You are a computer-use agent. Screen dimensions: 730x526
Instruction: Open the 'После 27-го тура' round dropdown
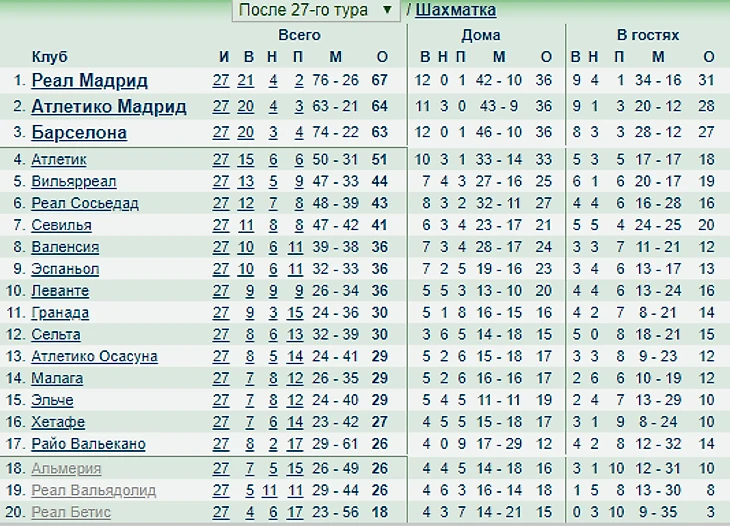point(316,10)
